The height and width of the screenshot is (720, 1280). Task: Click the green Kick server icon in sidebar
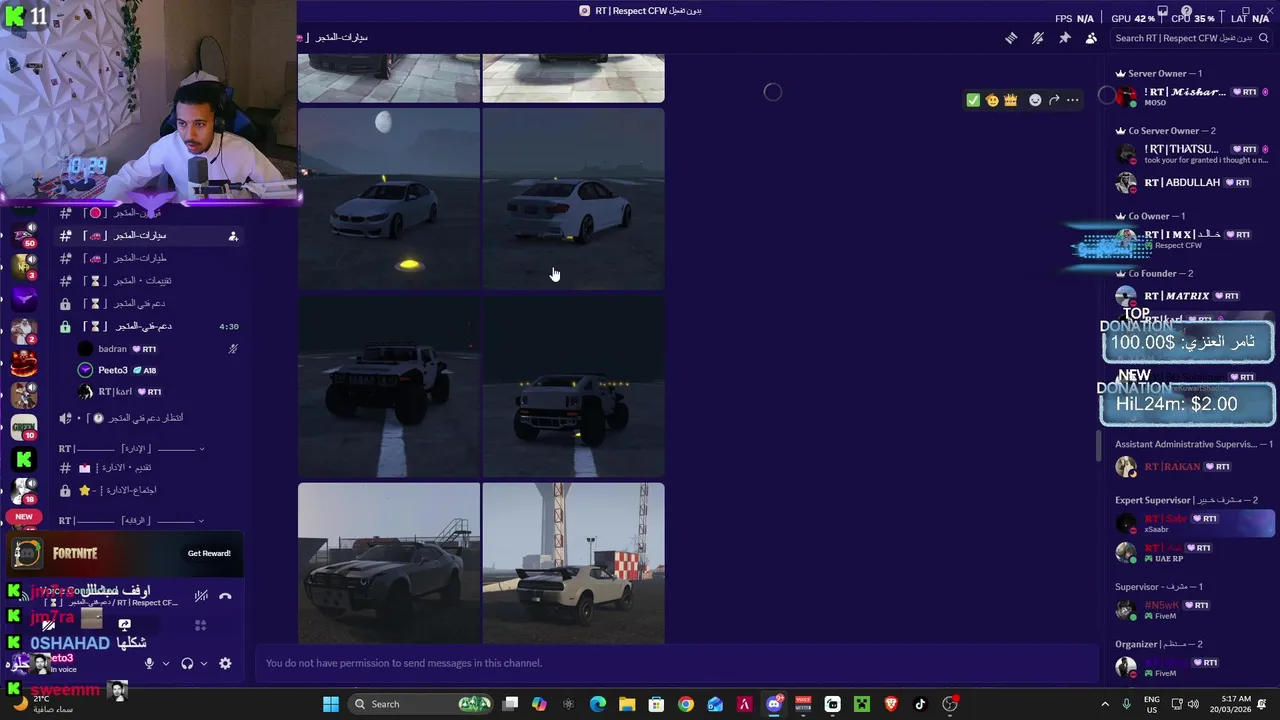(x=24, y=459)
